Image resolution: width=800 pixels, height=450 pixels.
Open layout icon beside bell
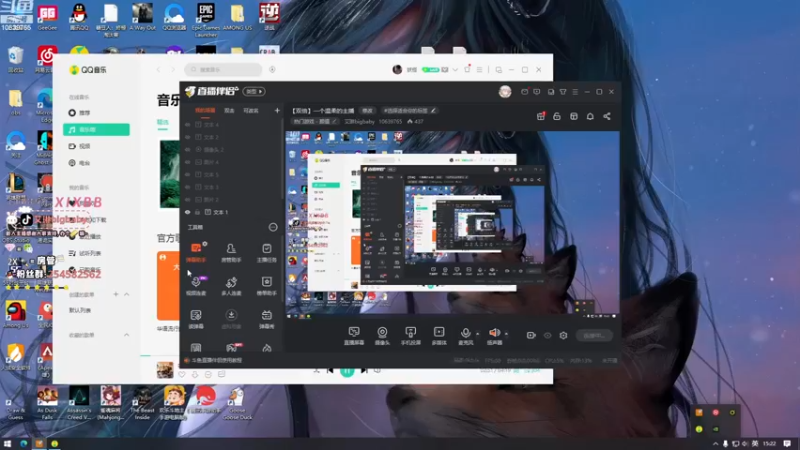(x=573, y=116)
